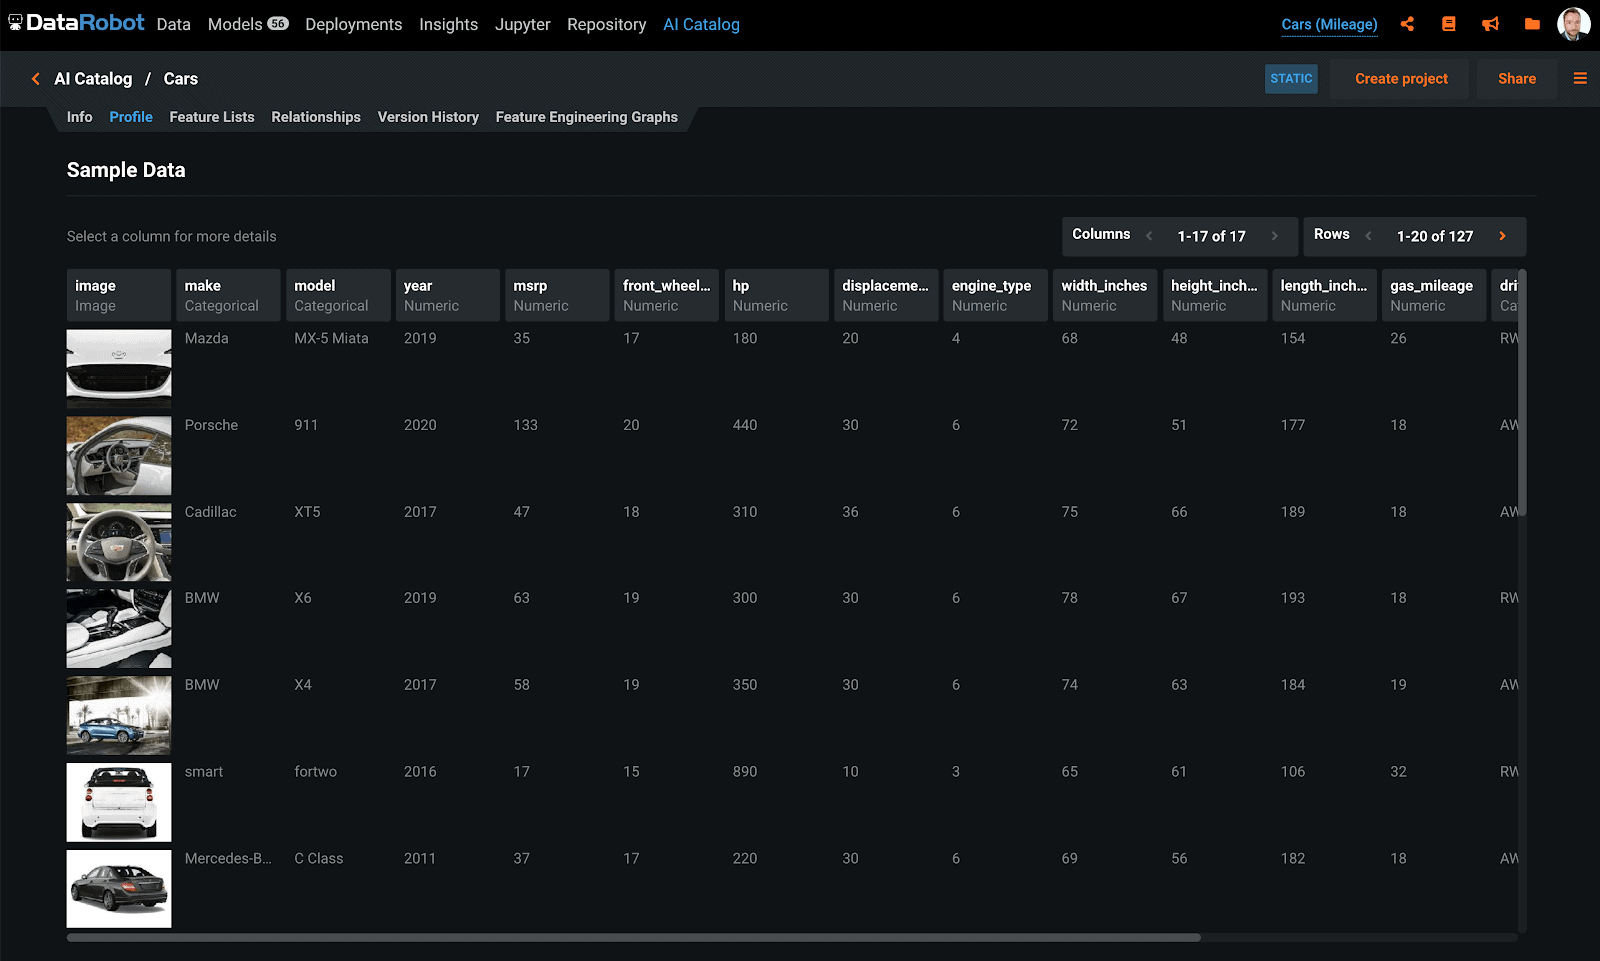Open the documentation book icon
The width and height of the screenshot is (1600, 961).
(1448, 24)
